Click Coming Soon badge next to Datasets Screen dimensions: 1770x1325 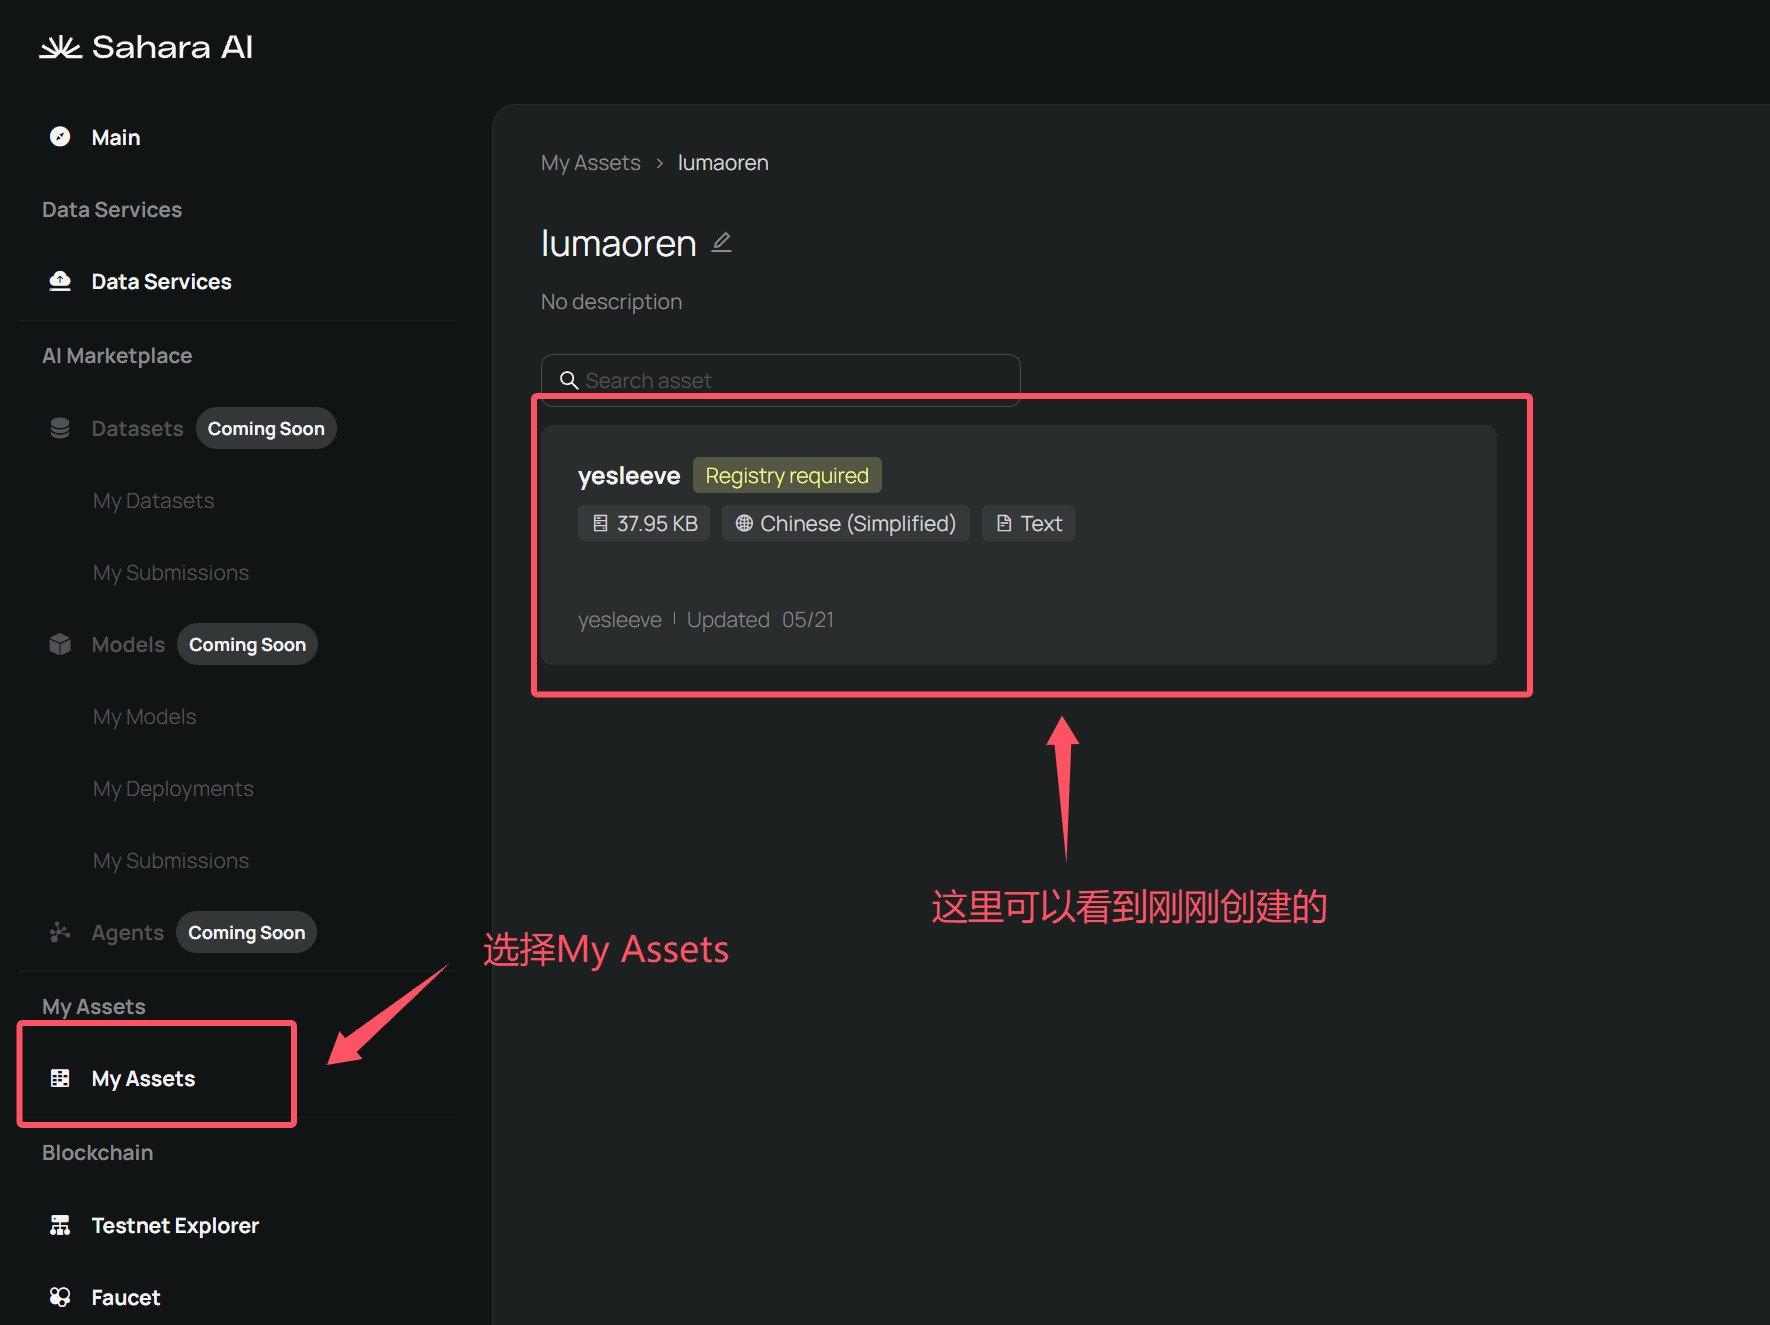pos(266,428)
